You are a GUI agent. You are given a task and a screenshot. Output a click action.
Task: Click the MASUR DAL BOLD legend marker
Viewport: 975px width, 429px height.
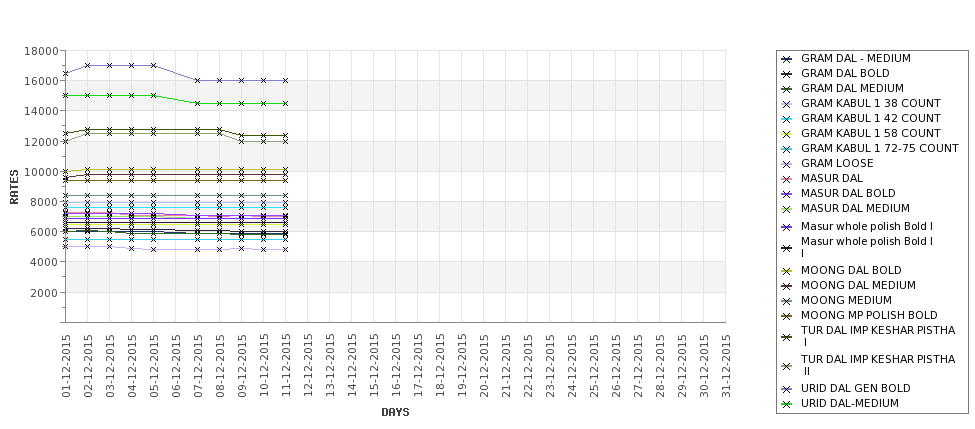pos(787,193)
